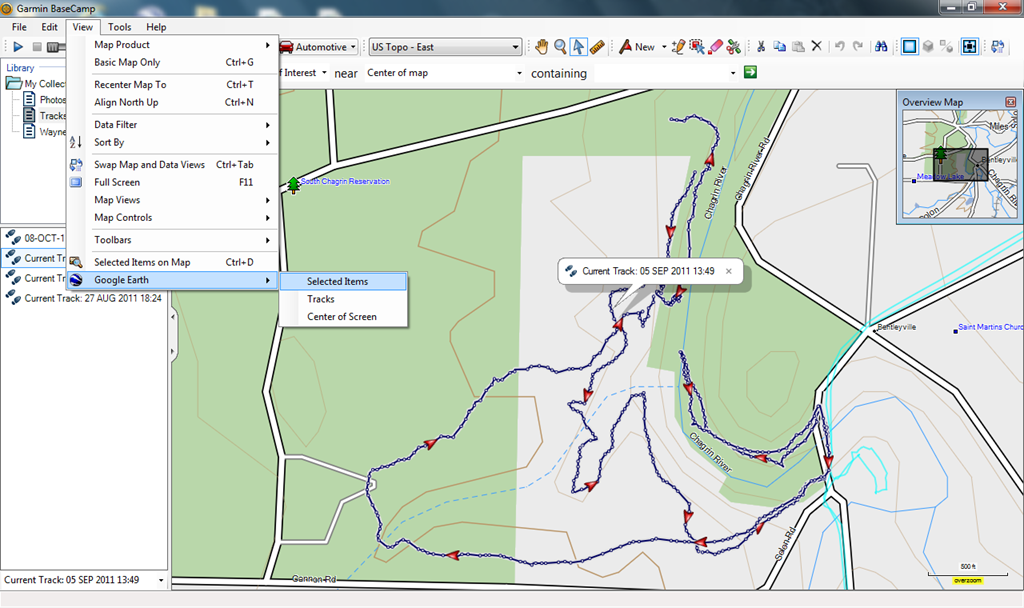Select the 27 AUG 2011 track item
1024x608 pixels.
[x=92, y=298]
